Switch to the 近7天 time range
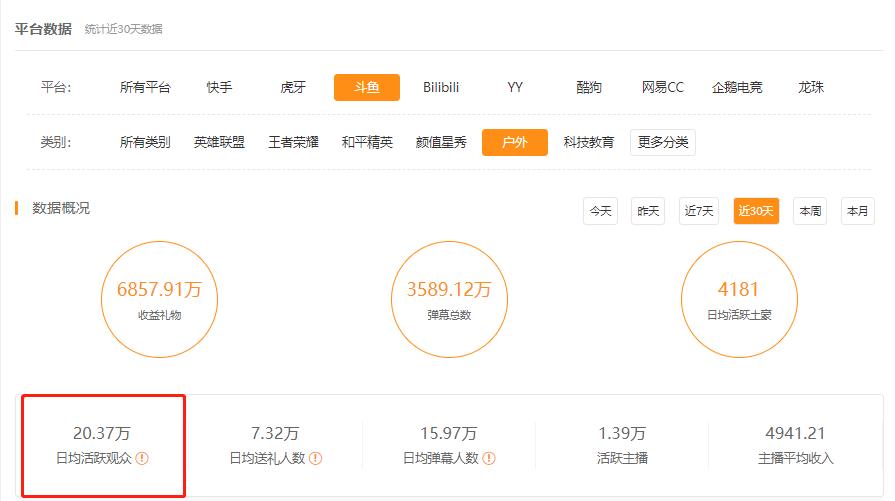This screenshot has height=501, width=895. point(699,211)
